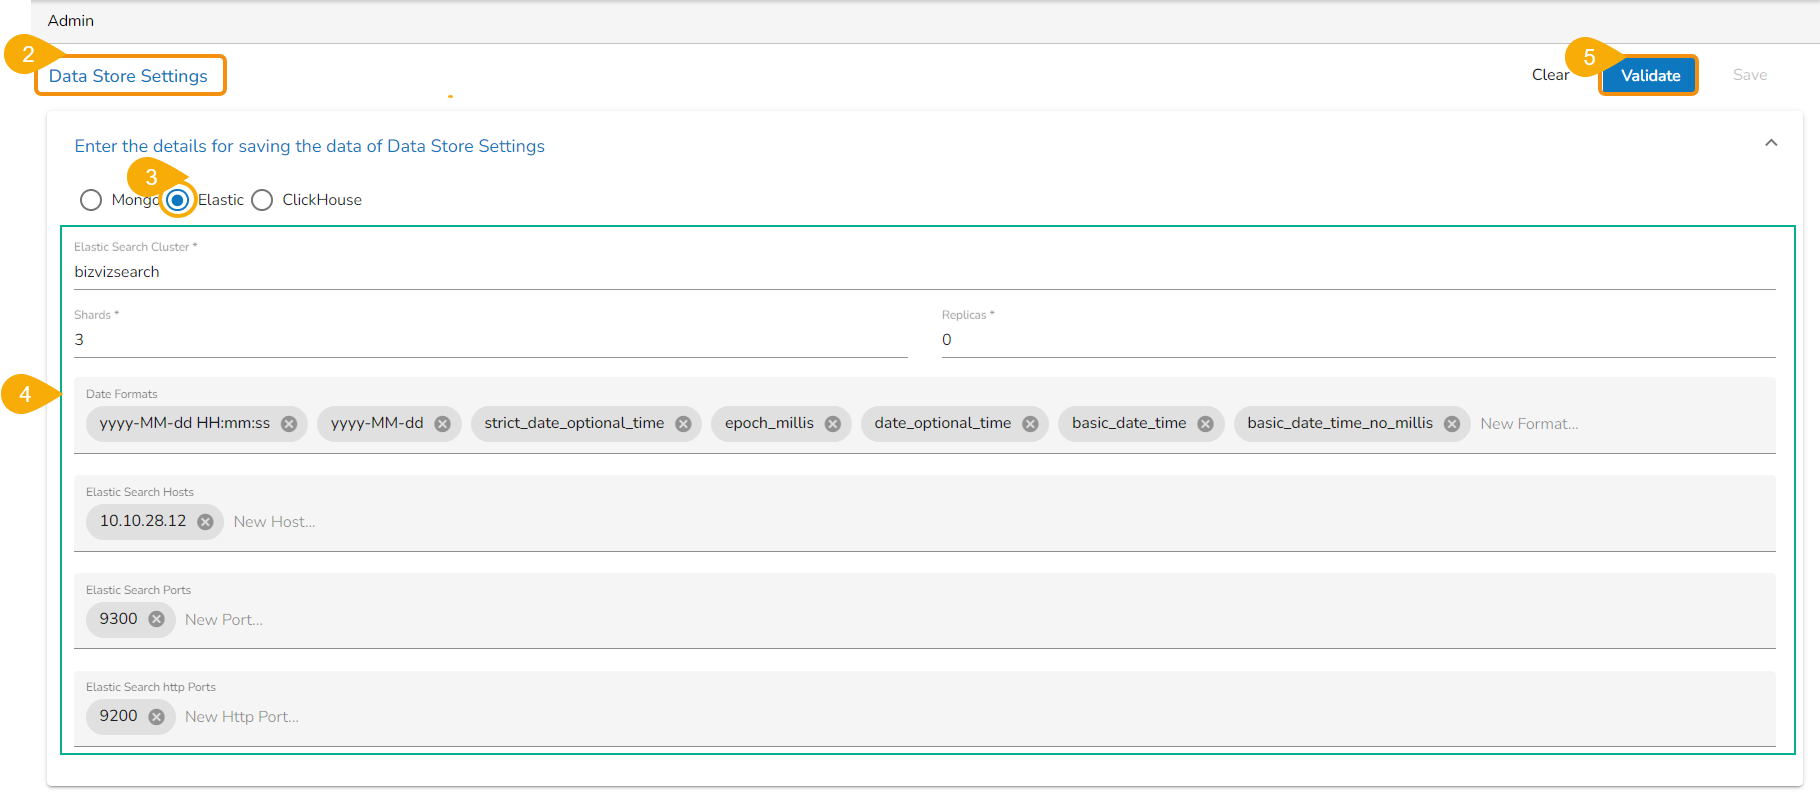Remove the basic_date_time_no_millis format chip
The width and height of the screenshot is (1820, 803).
click(1452, 424)
